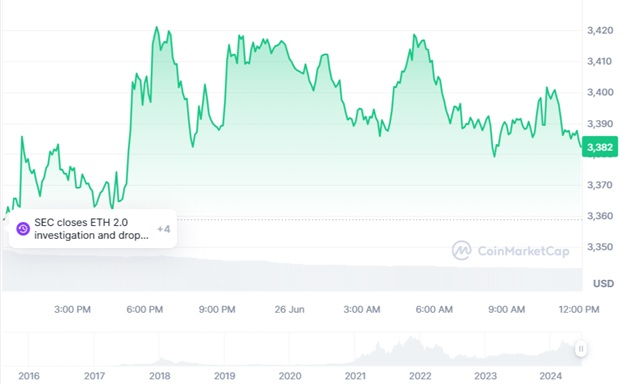Select 2021 on the history timeline
The image size is (624, 384).
(355, 376)
